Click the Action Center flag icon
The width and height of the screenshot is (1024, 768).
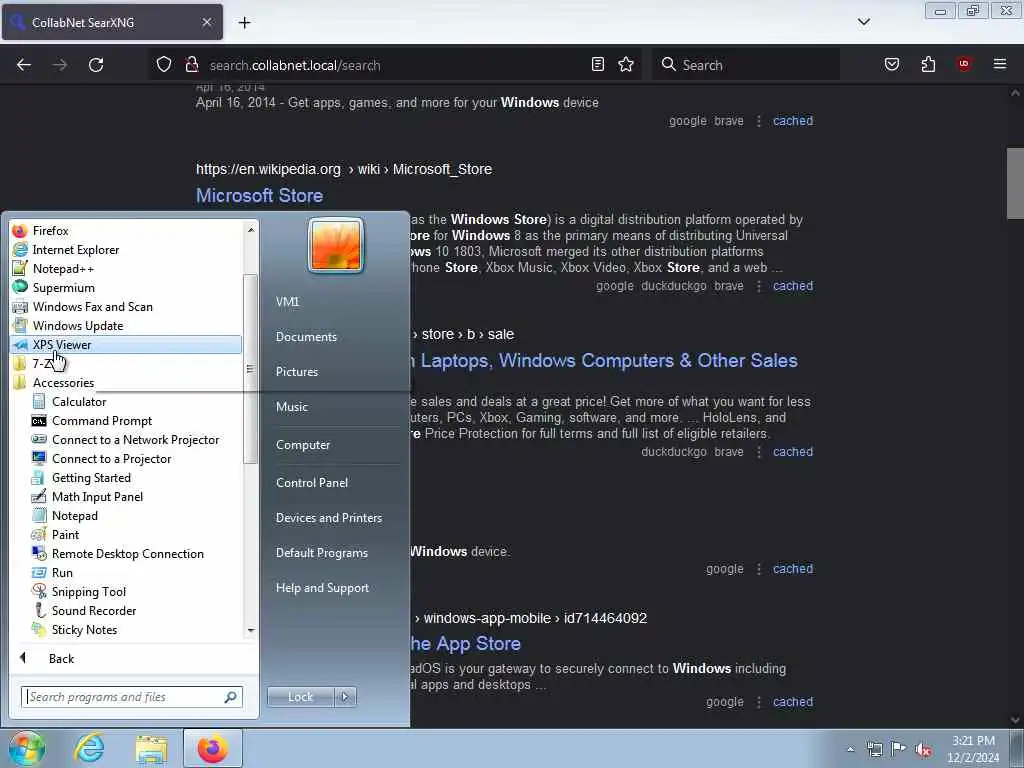tap(899, 748)
